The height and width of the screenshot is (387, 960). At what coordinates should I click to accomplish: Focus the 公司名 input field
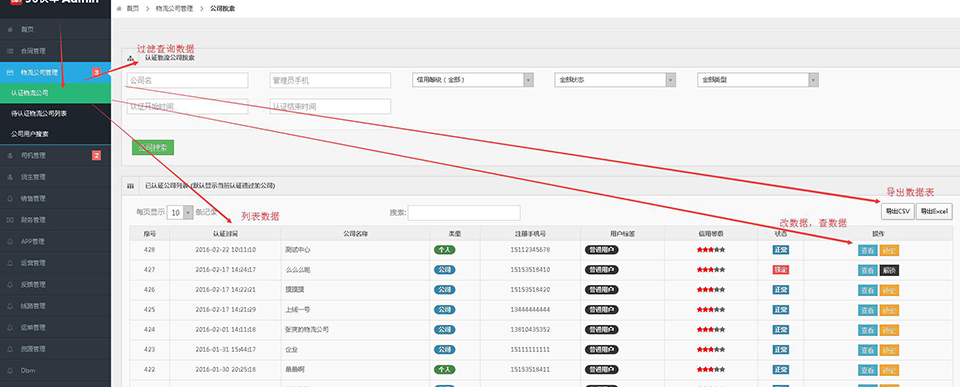pyautogui.click(x=187, y=80)
